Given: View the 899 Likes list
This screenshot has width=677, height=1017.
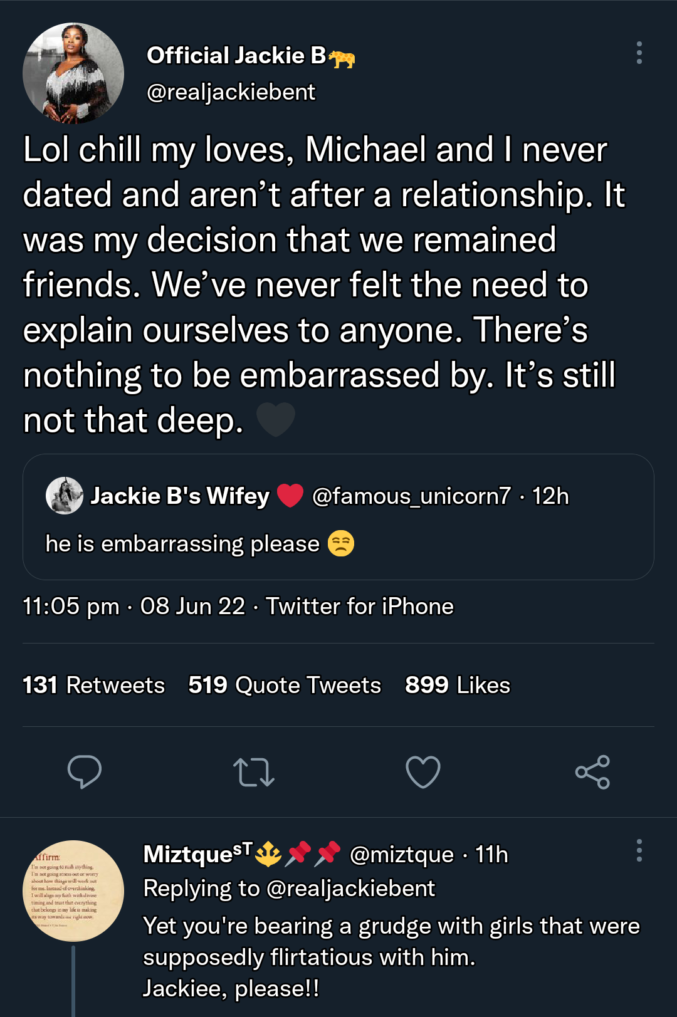Looking at the screenshot, I should [x=457, y=685].
